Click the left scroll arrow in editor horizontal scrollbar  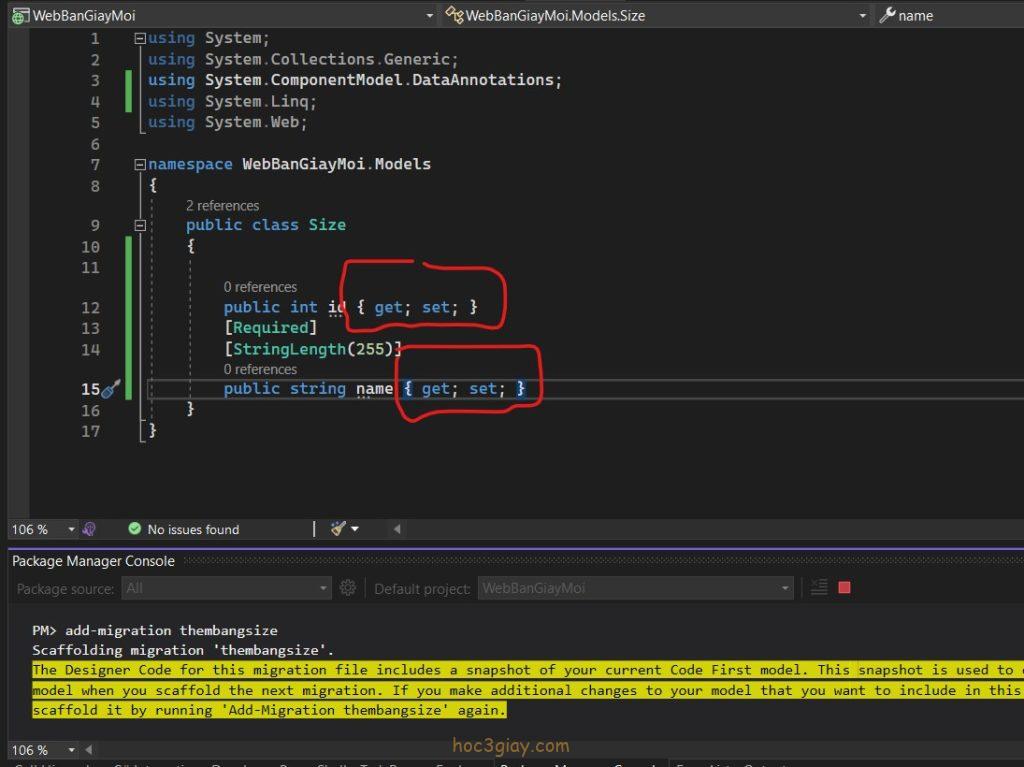pos(397,529)
